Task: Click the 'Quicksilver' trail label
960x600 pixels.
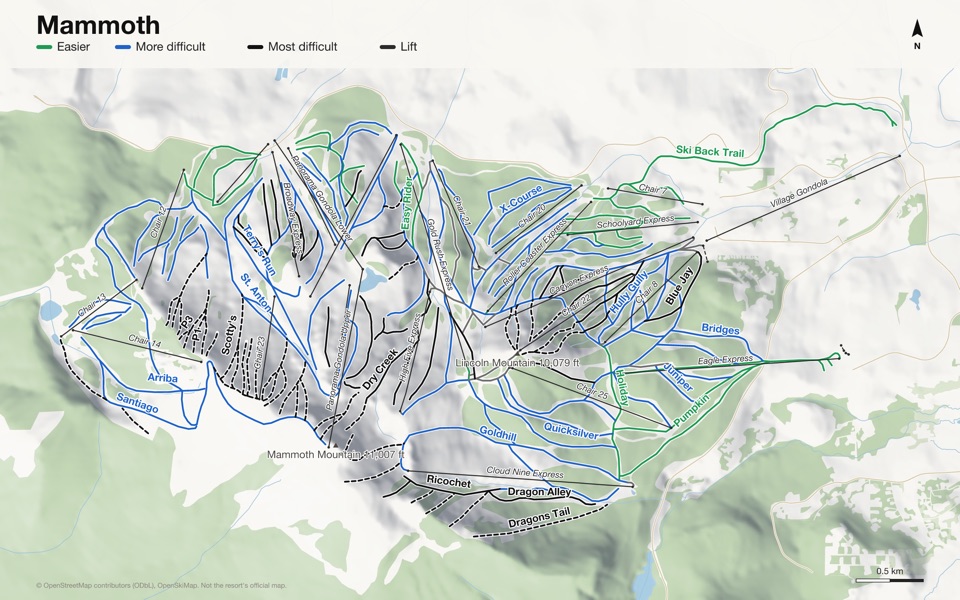Action: (x=571, y=431)
